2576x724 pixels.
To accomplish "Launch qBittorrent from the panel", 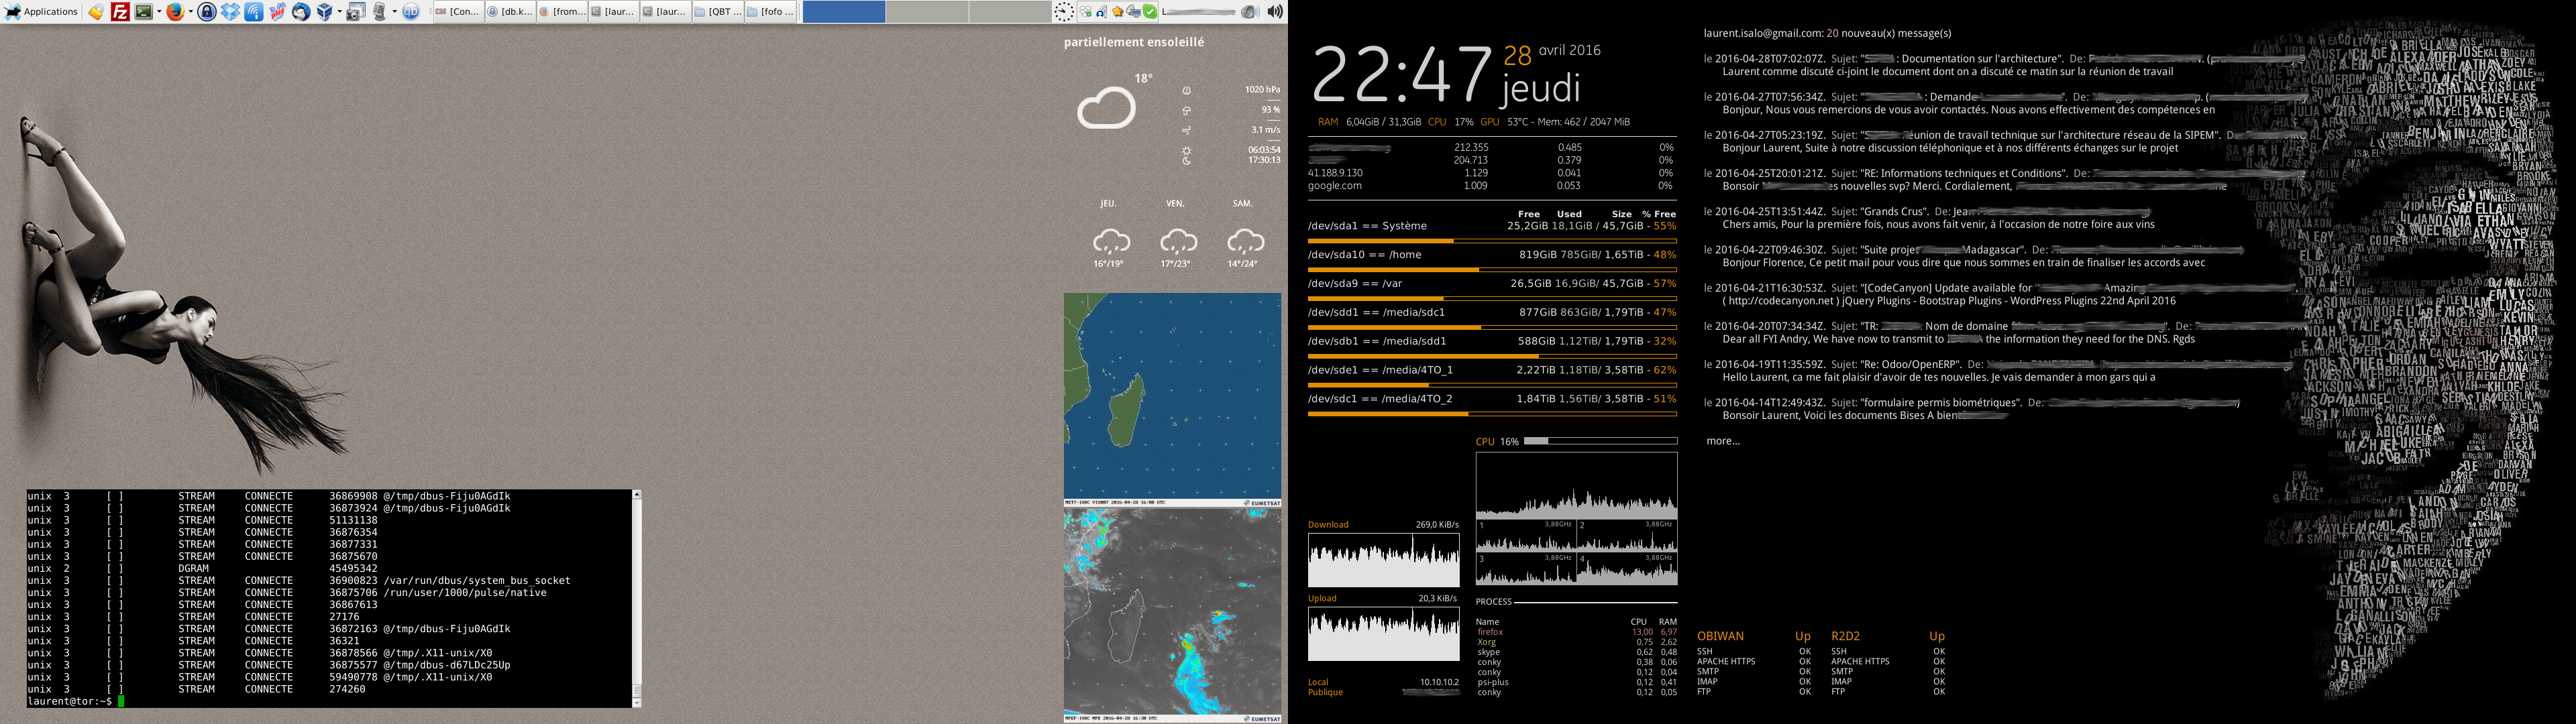I will 411,12.
